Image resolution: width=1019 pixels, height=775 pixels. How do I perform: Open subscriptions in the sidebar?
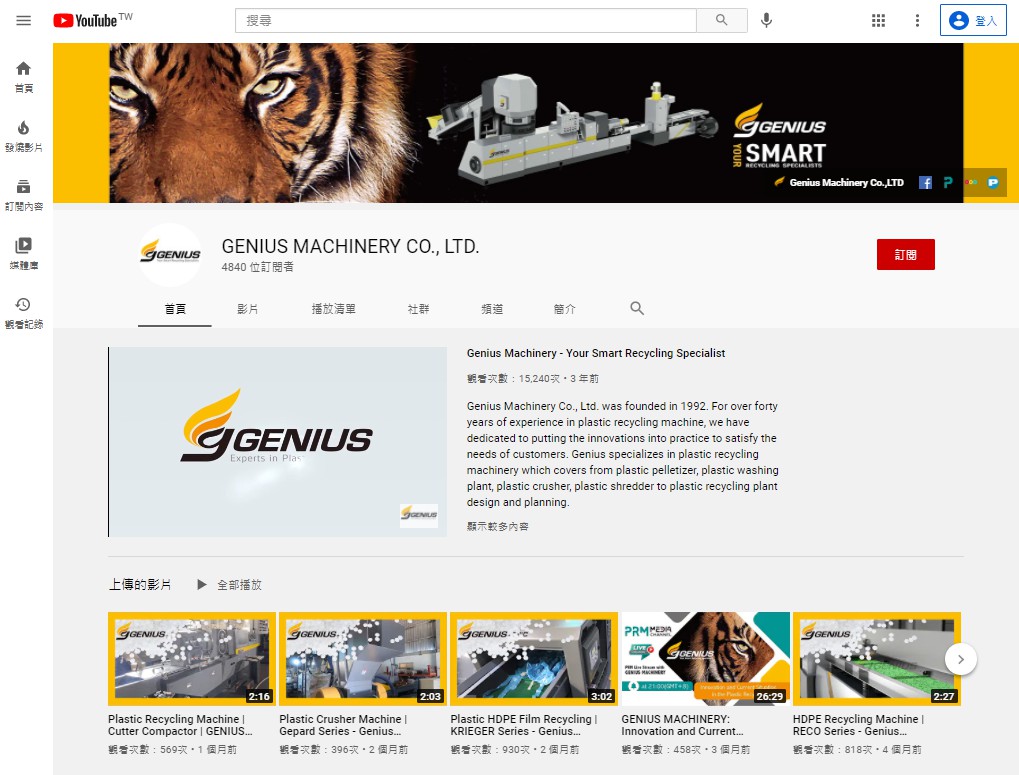23,195
